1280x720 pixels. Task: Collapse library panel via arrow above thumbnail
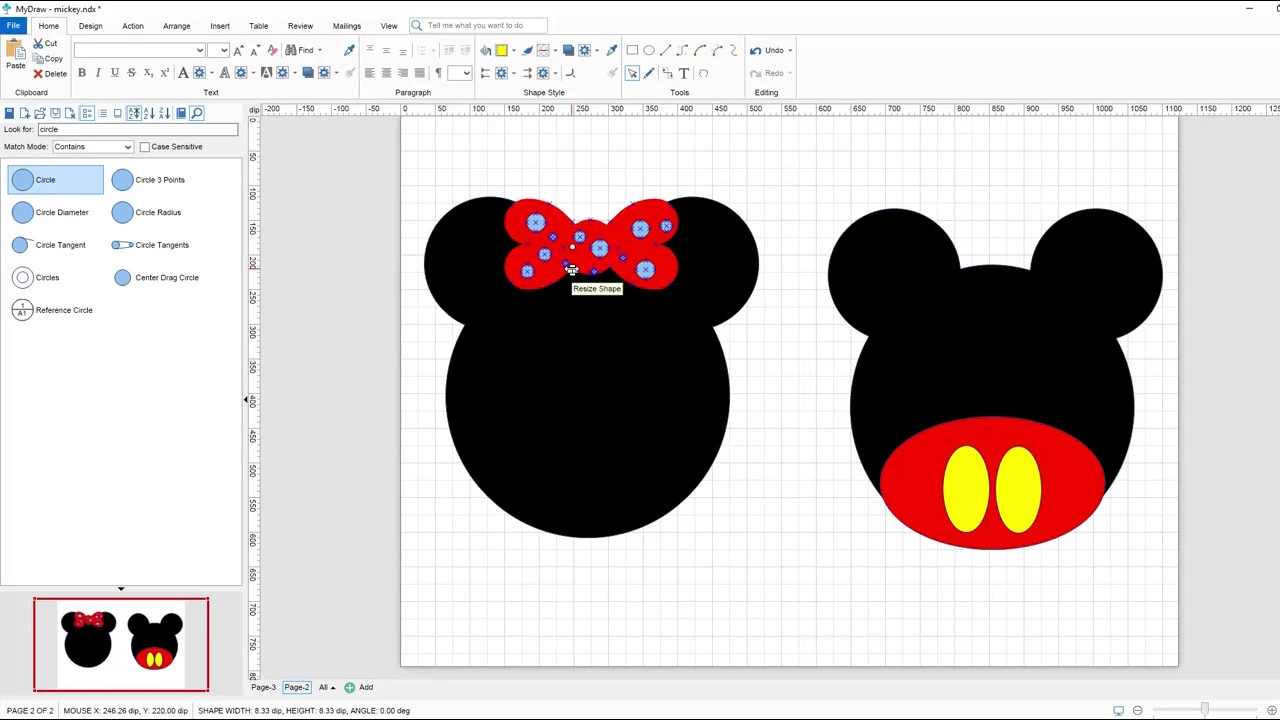121,589
